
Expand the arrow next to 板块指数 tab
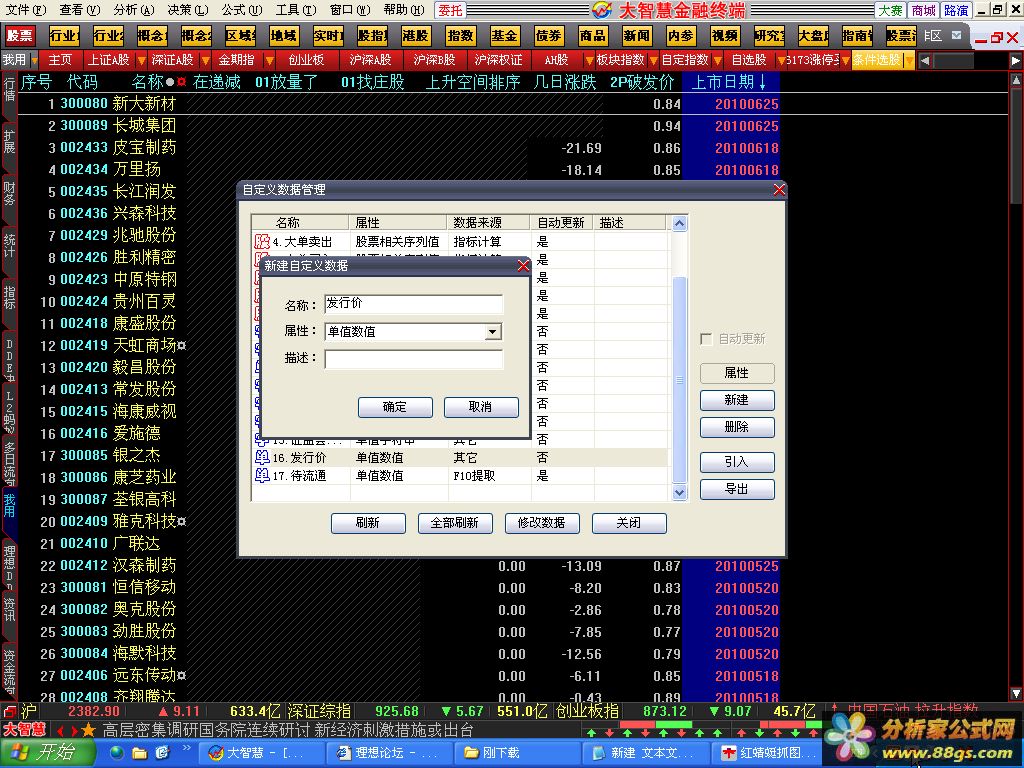pyautogui.click(x=653, y=61)
